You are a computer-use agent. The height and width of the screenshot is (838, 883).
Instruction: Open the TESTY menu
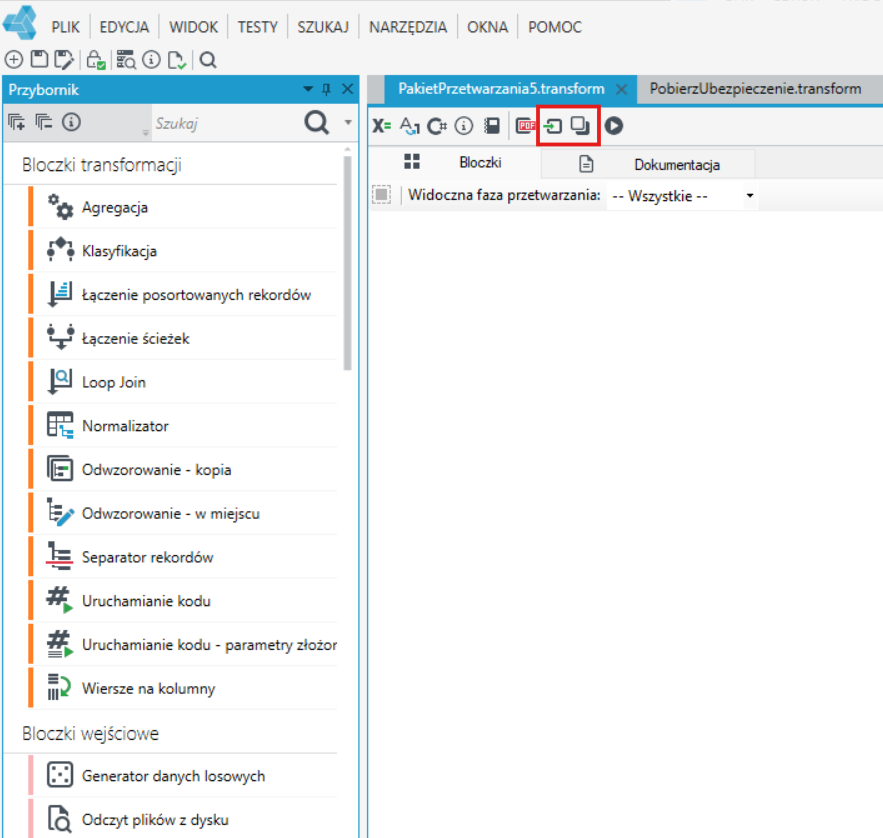pos(257,27)
